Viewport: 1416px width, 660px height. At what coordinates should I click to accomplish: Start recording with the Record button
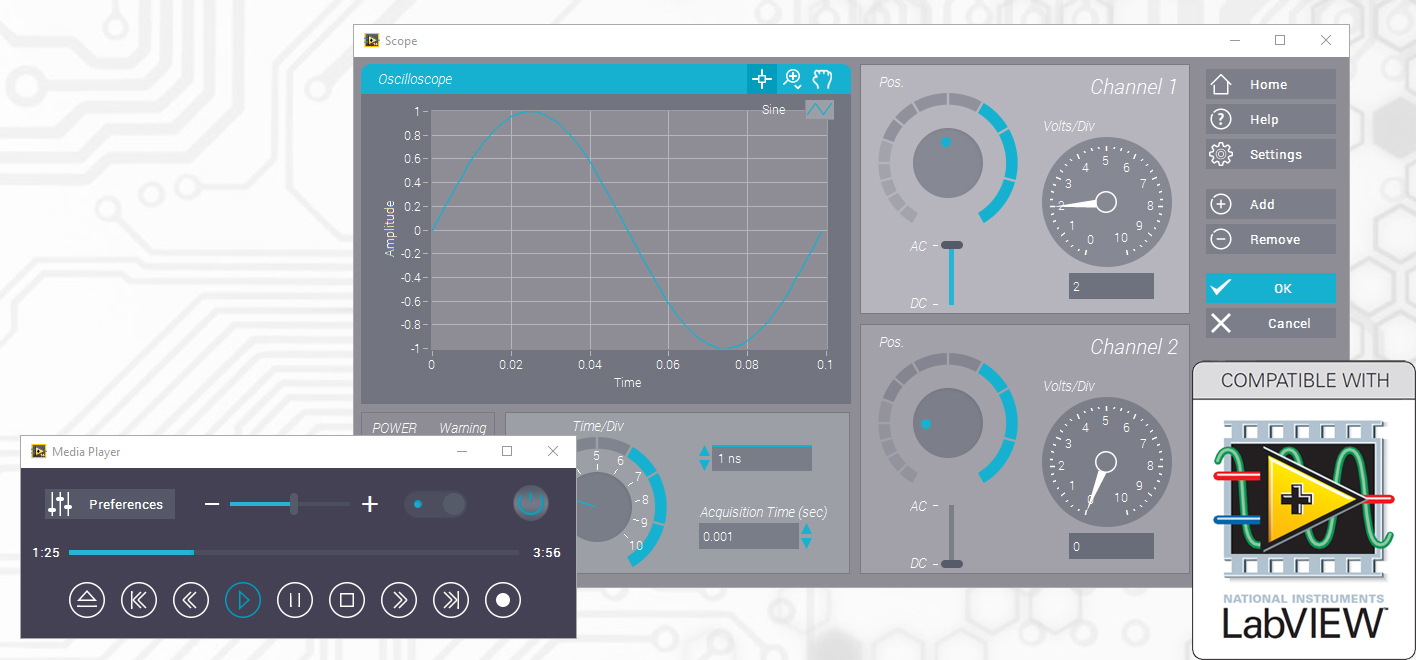point(503,600)
